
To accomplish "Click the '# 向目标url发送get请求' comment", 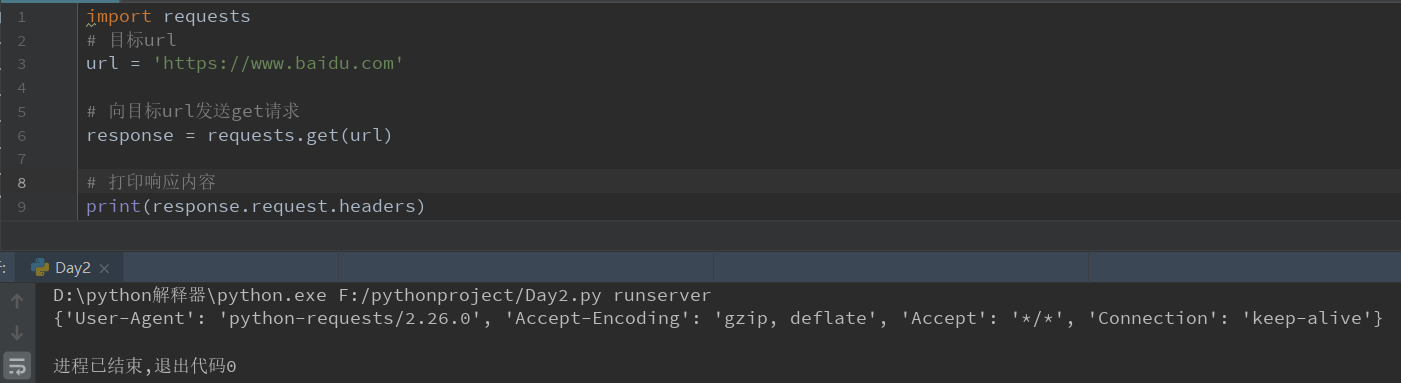I will pyautogui.click(x=194, y=111).
